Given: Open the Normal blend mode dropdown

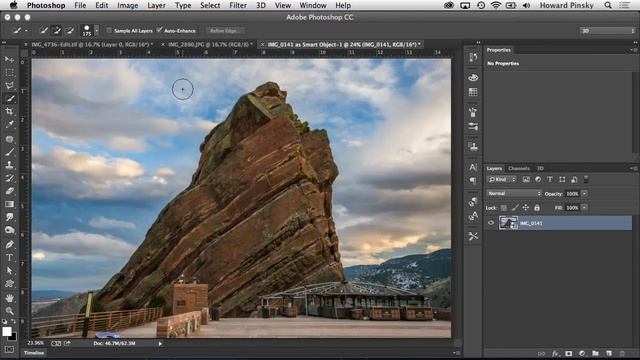Looking at the screenshot, I should 514,193.
